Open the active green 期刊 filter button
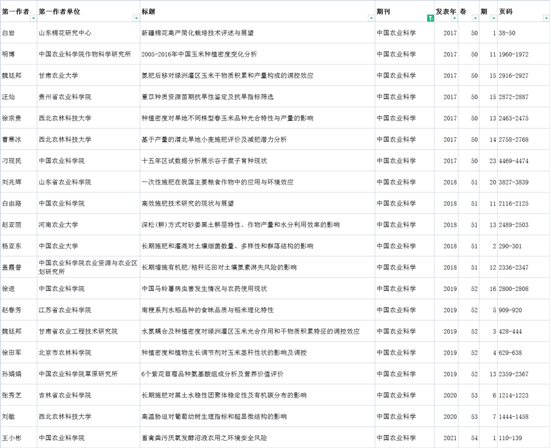Screen dimensions: 550x448 click(430, 18)
